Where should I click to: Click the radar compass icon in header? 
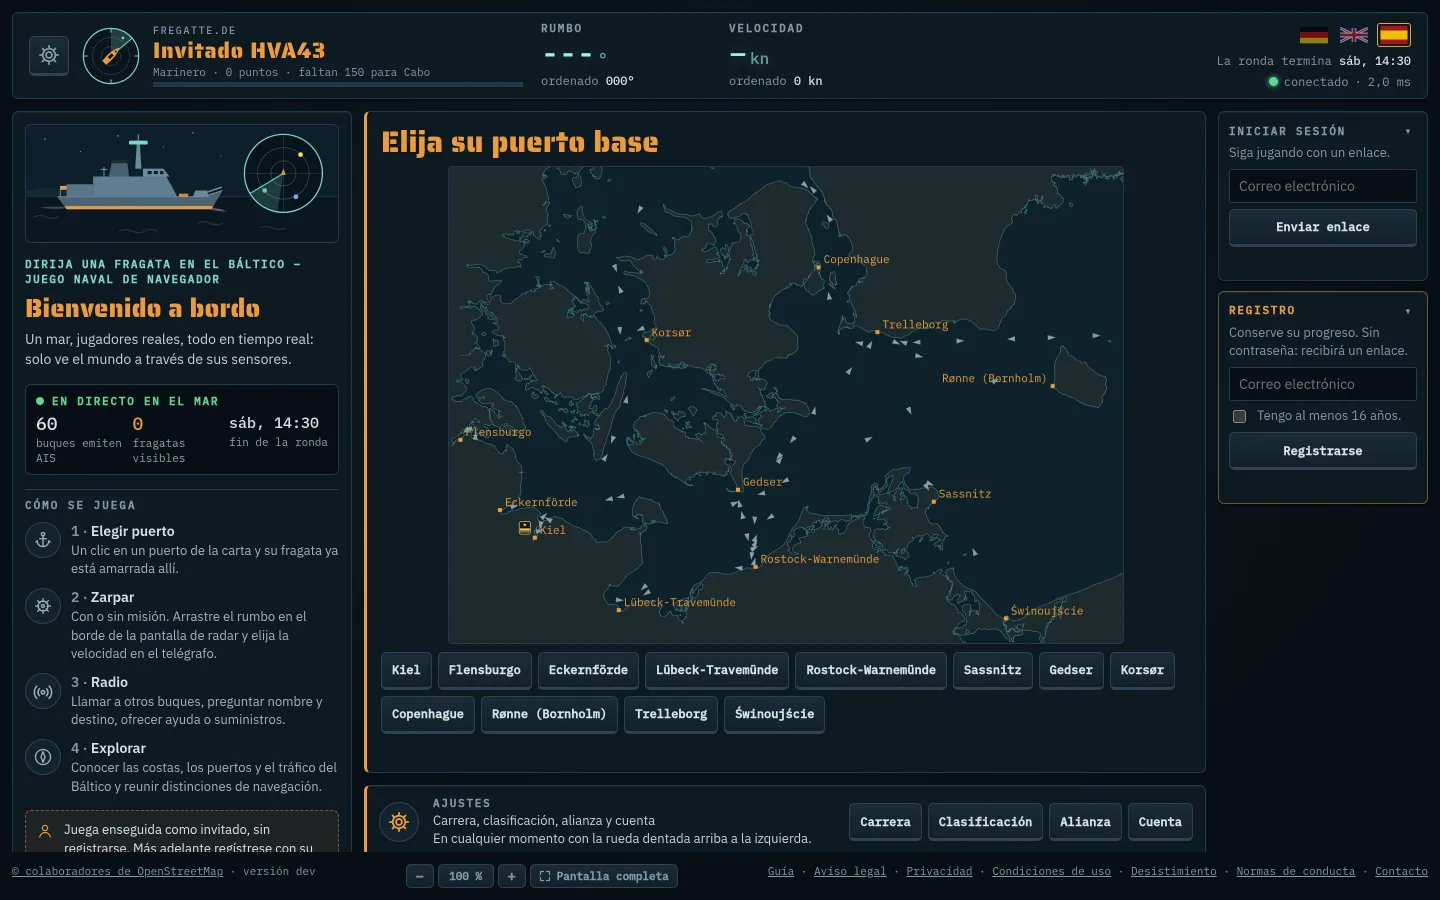click(111, 56)
